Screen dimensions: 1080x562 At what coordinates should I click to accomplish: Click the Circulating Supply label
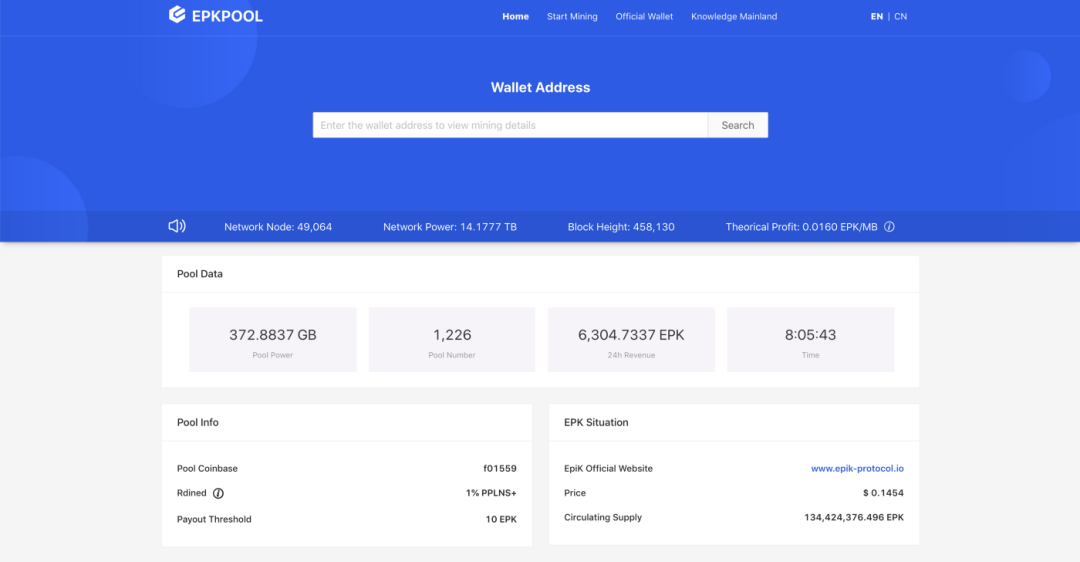click(603, 517)
